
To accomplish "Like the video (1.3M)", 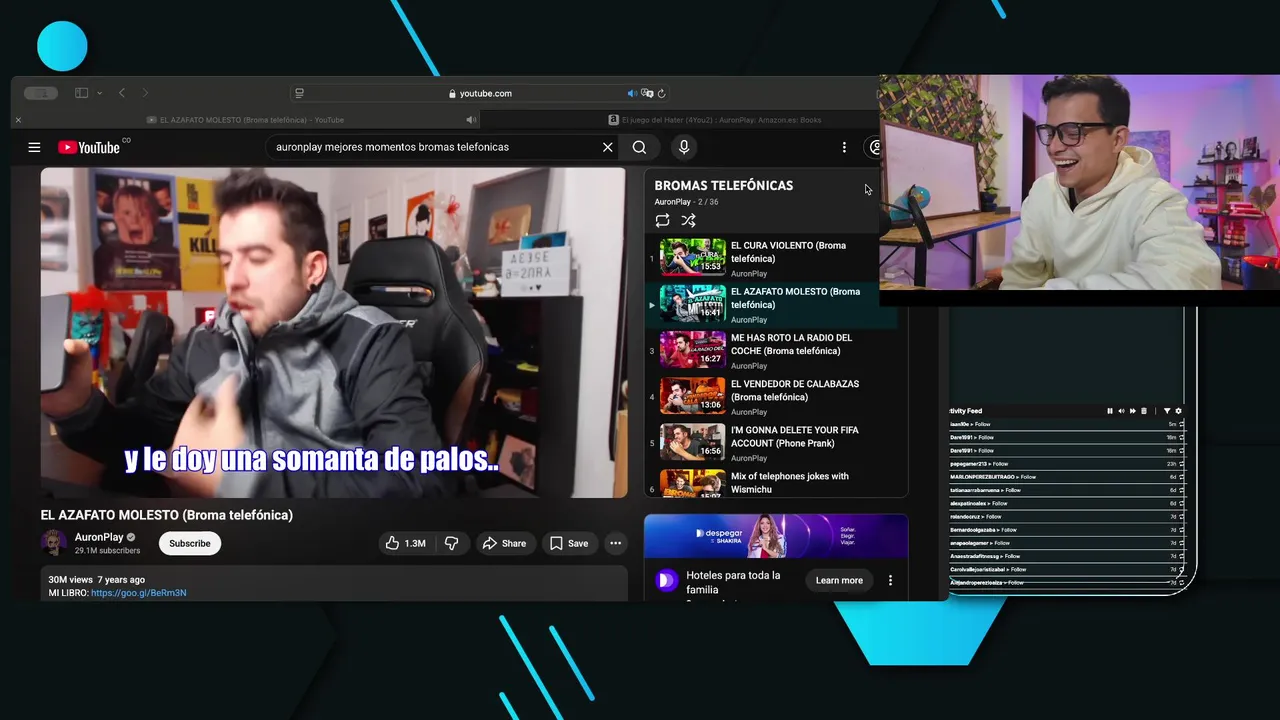I will [x=405, y=543].
